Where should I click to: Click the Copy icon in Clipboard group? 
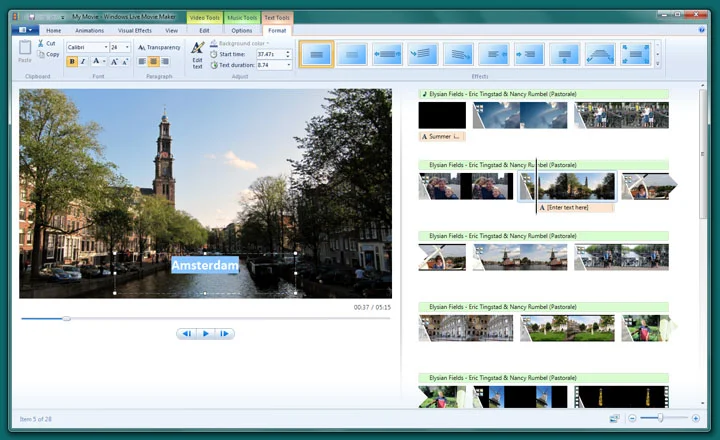(x=41, y=54)
